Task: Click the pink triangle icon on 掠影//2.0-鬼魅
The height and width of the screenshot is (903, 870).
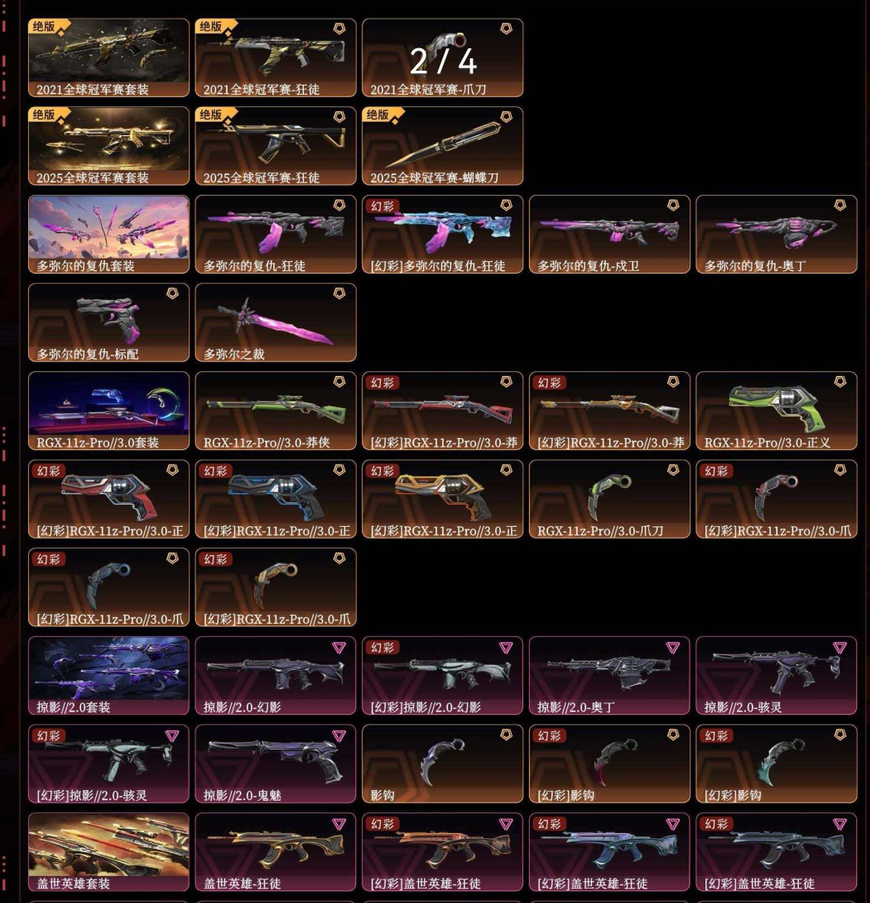Action: click(x=339, y=735)
